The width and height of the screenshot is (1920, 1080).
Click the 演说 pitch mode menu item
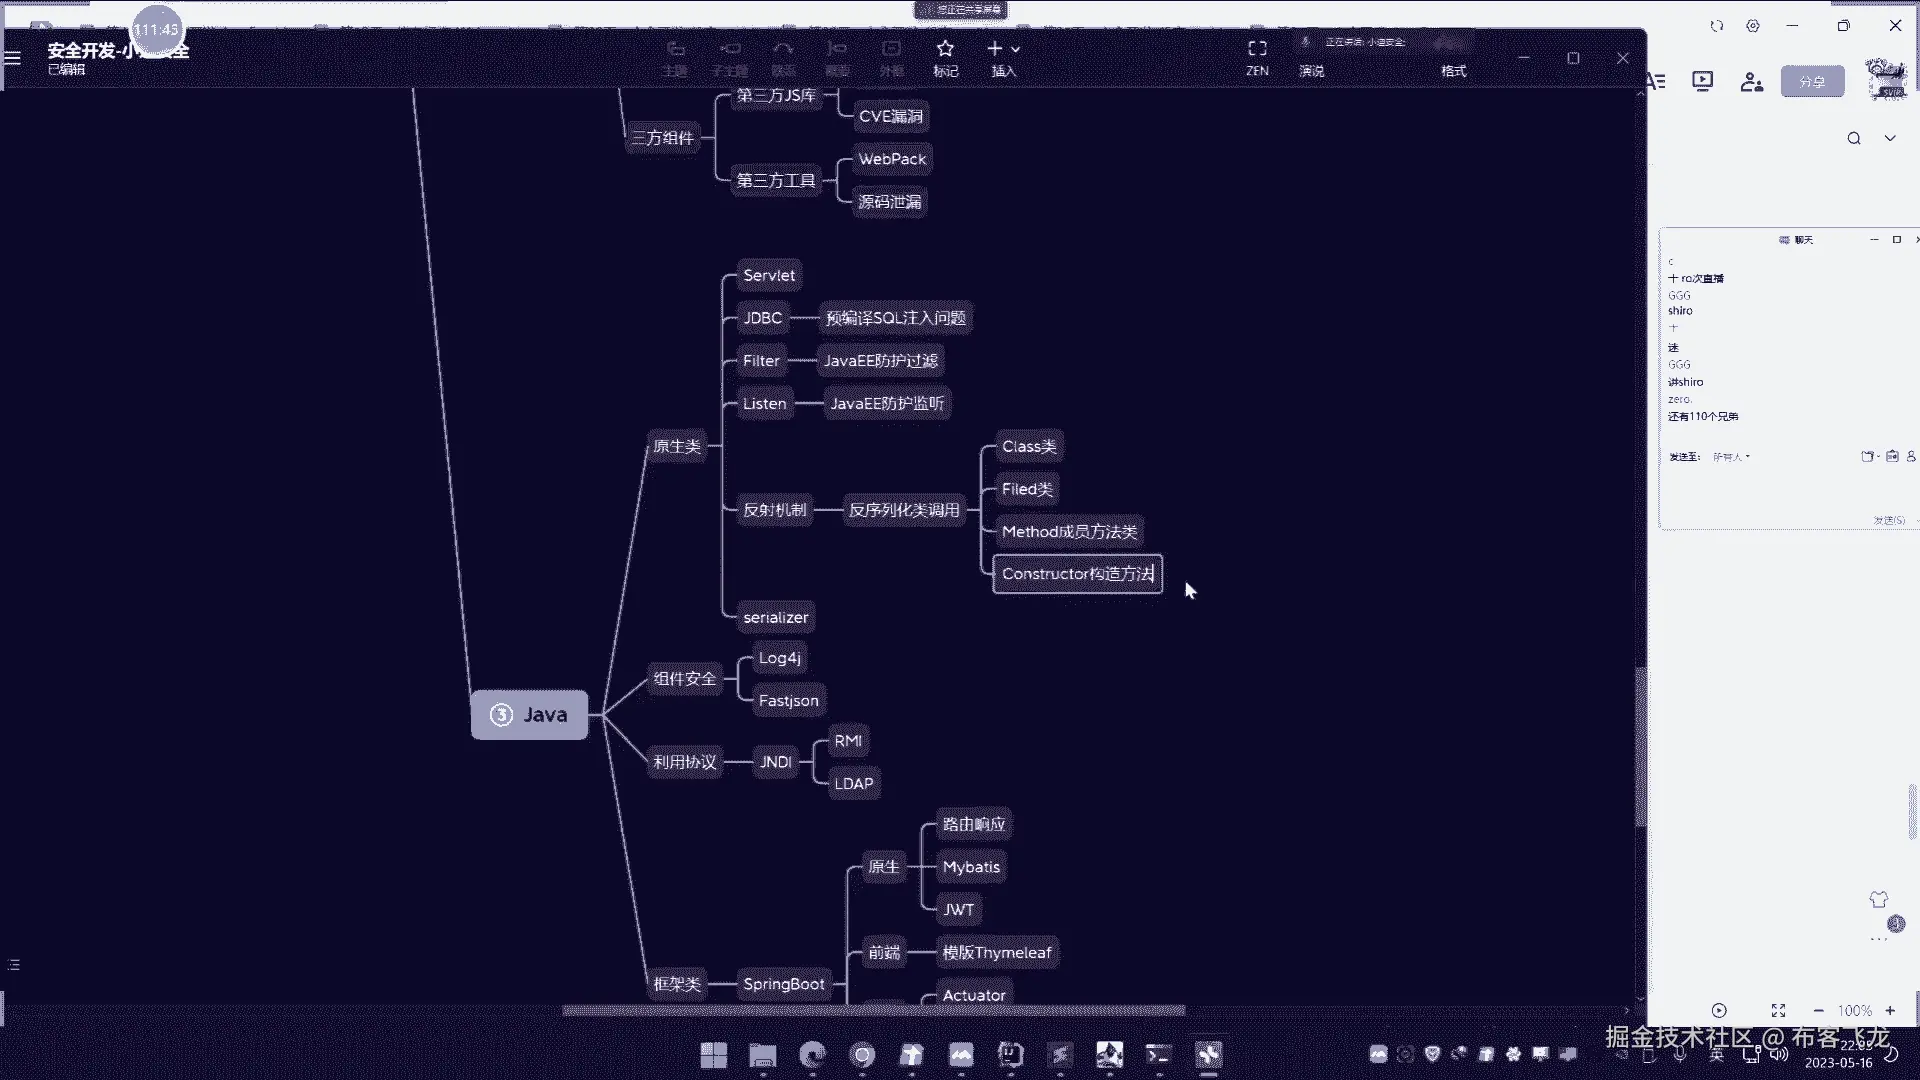pos(1311,70)
